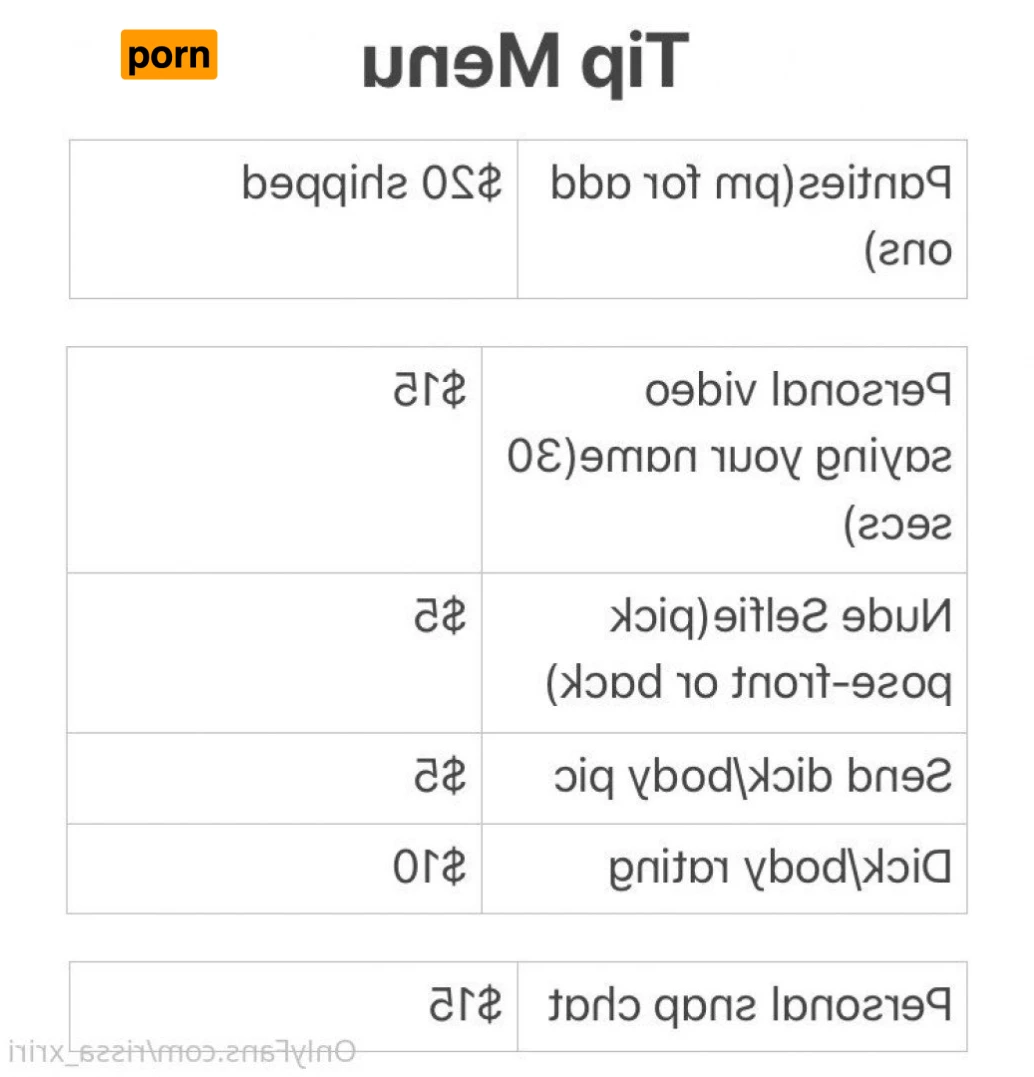Click the orange porn logo badge
This screenshot has height=1077, width=1034.
point(169,55)
